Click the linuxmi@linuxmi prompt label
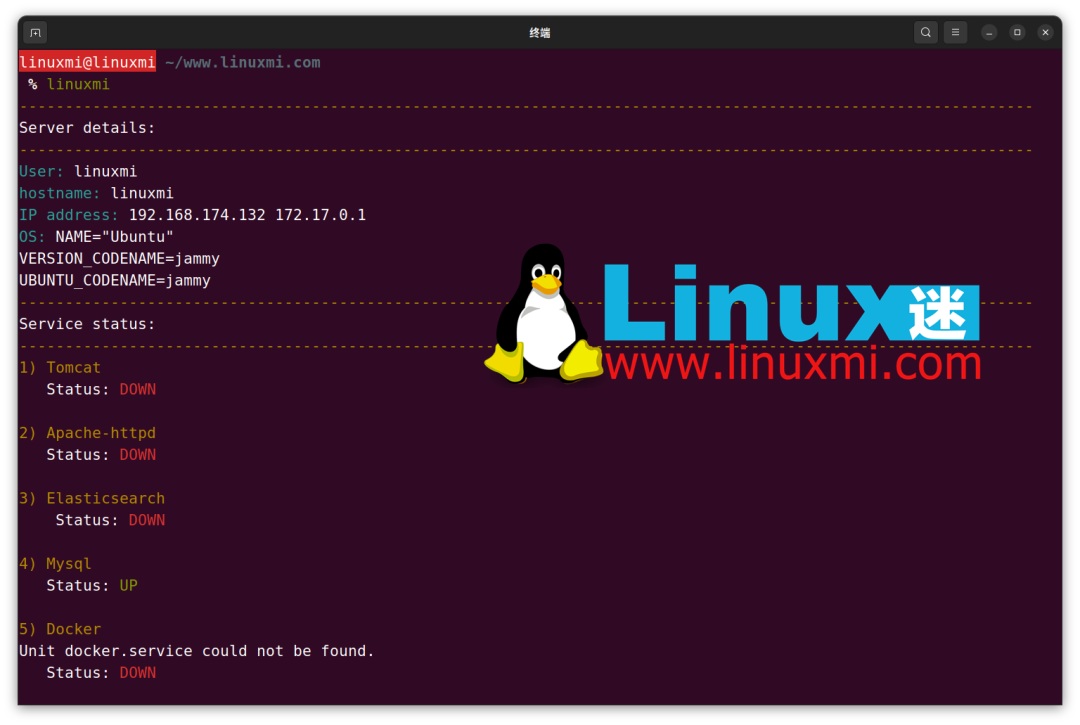Image resolution: width=1080 pixels, height=725 pixels. coord(87,62)
